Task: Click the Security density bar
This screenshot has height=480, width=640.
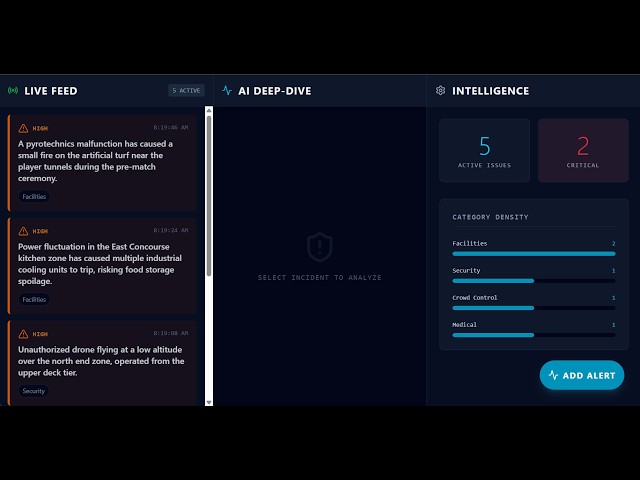Action: (x=534, y=281)
